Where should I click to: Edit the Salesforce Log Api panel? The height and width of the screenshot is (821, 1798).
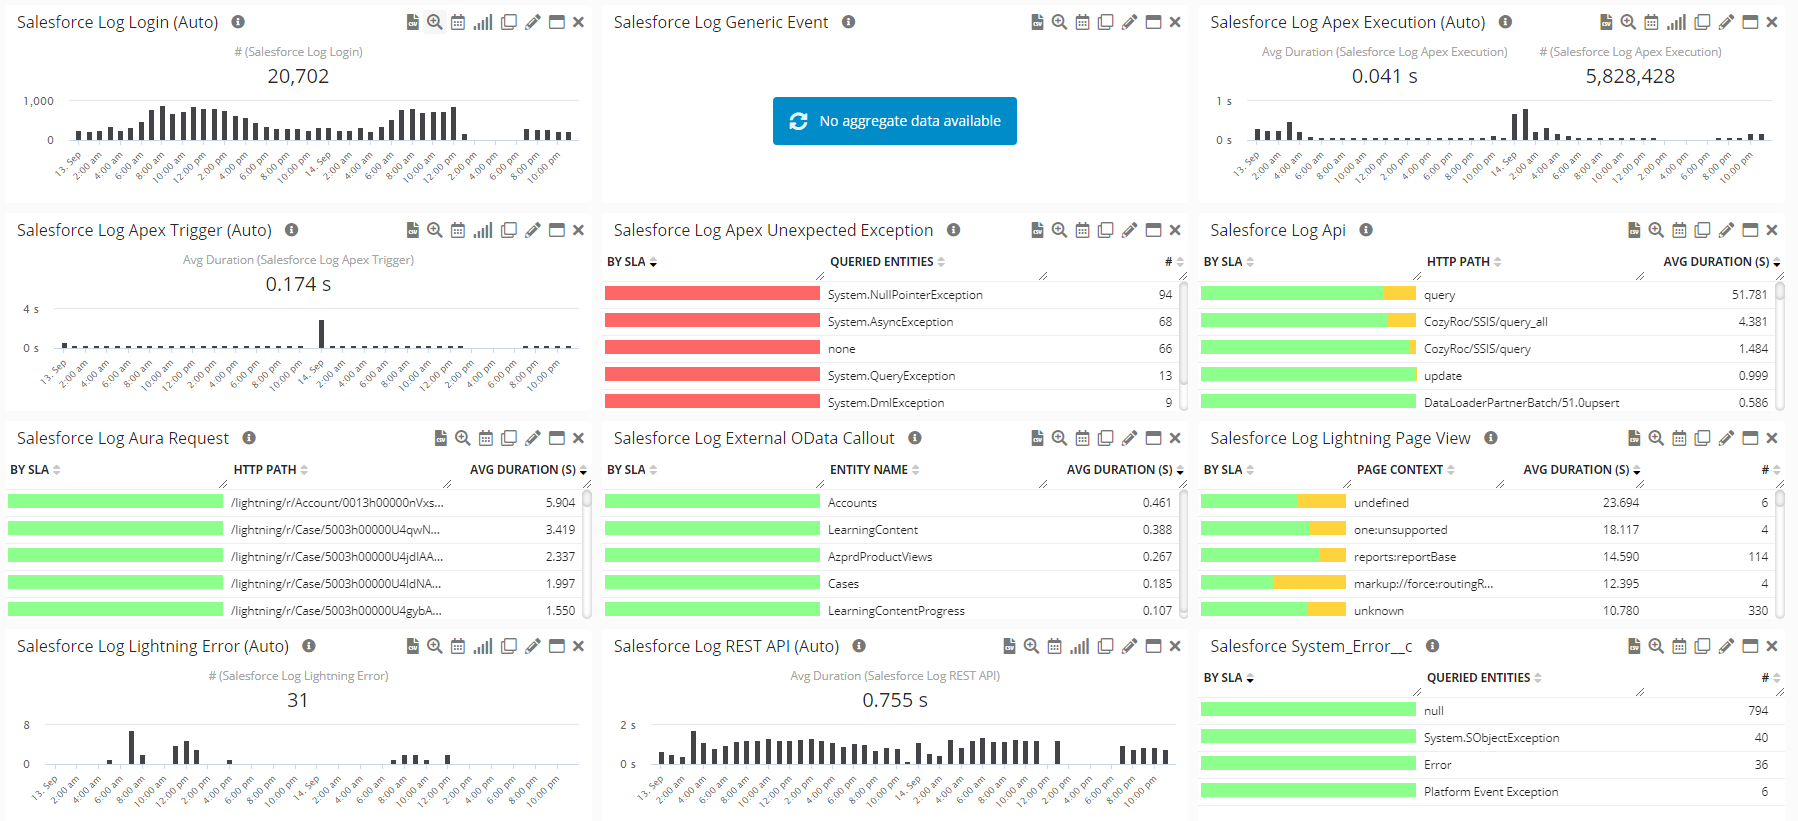1726,230
